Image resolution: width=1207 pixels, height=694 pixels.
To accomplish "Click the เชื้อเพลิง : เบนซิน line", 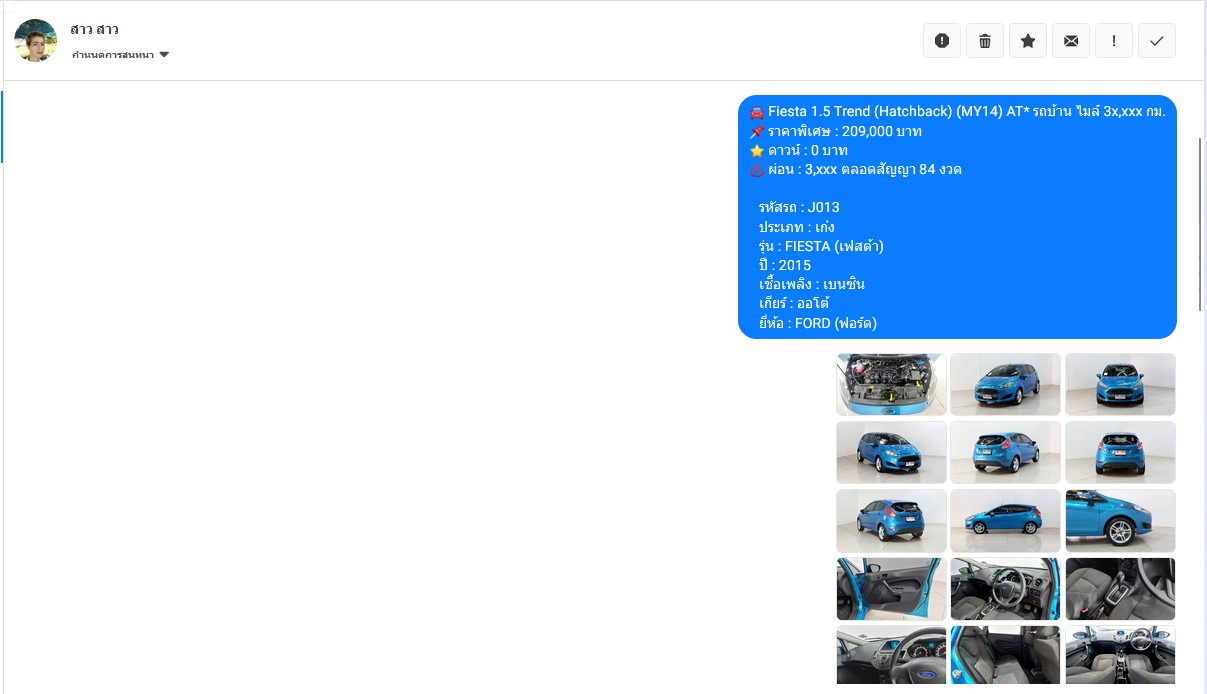I will 811,284.
